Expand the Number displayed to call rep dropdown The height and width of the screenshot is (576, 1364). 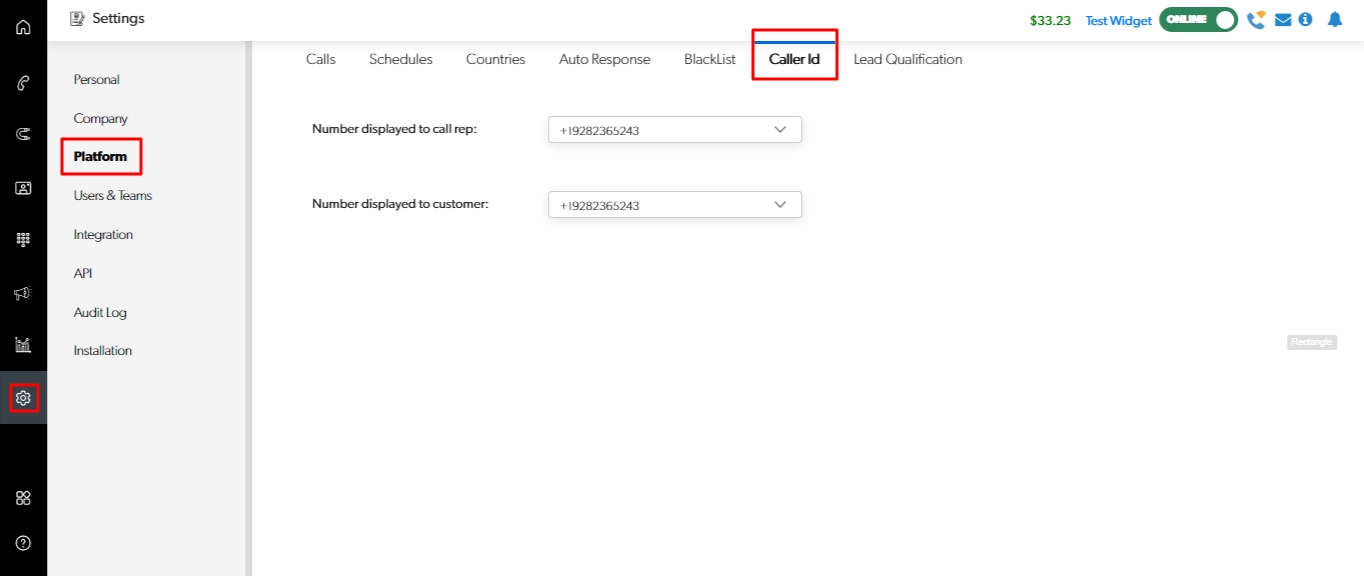(675, 130)
